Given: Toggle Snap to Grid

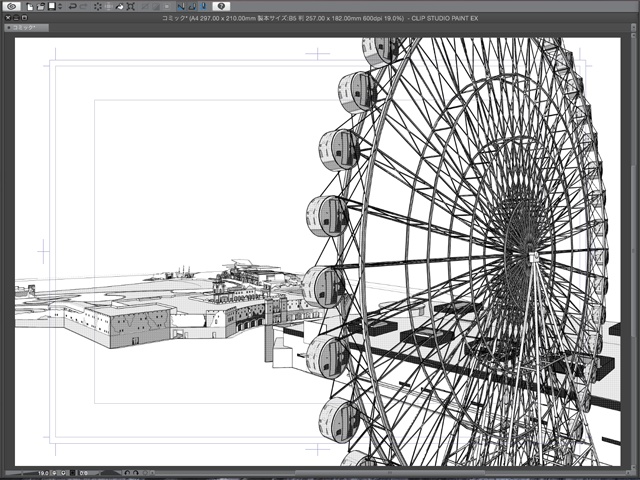Looking at the screenshot, I should 203,7.
